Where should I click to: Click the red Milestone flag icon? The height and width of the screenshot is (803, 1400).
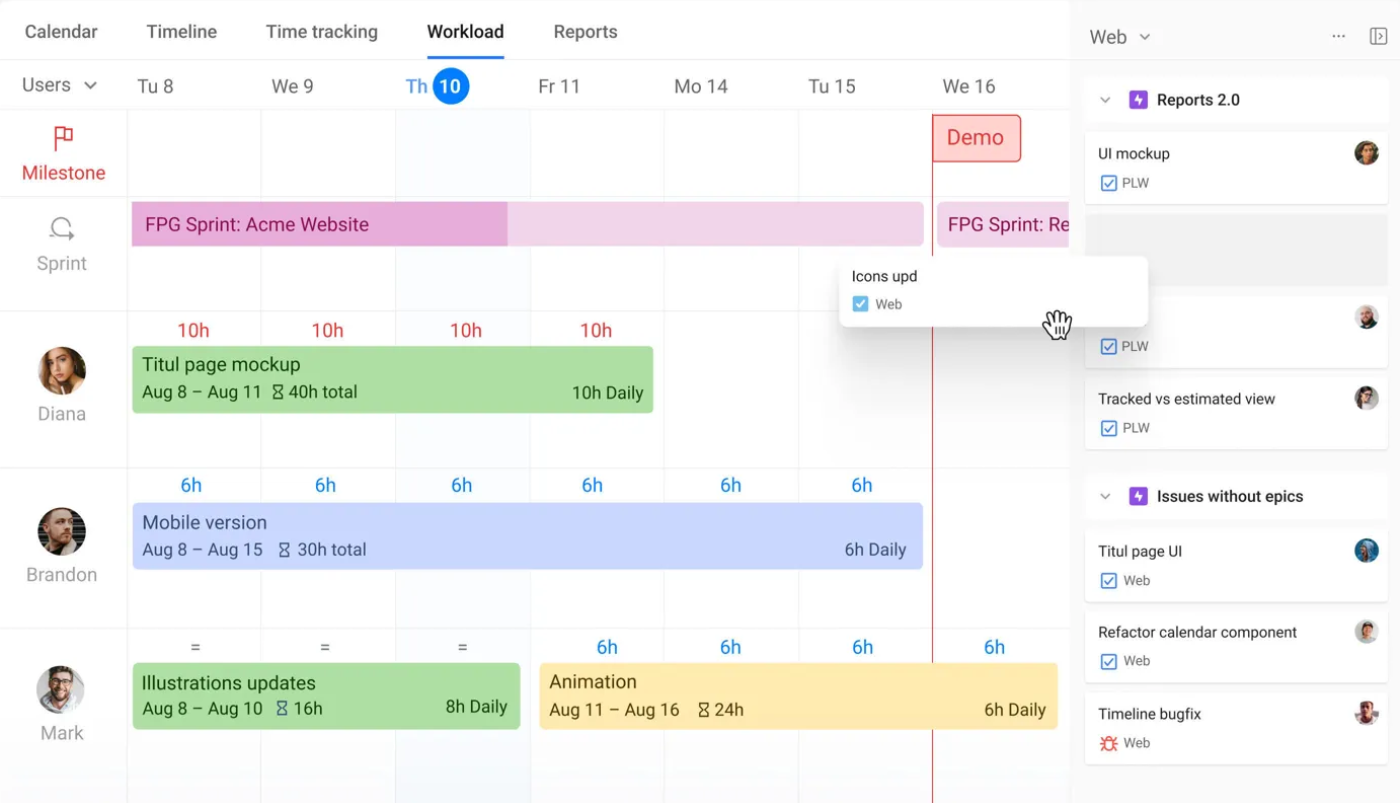click(63, 137)
